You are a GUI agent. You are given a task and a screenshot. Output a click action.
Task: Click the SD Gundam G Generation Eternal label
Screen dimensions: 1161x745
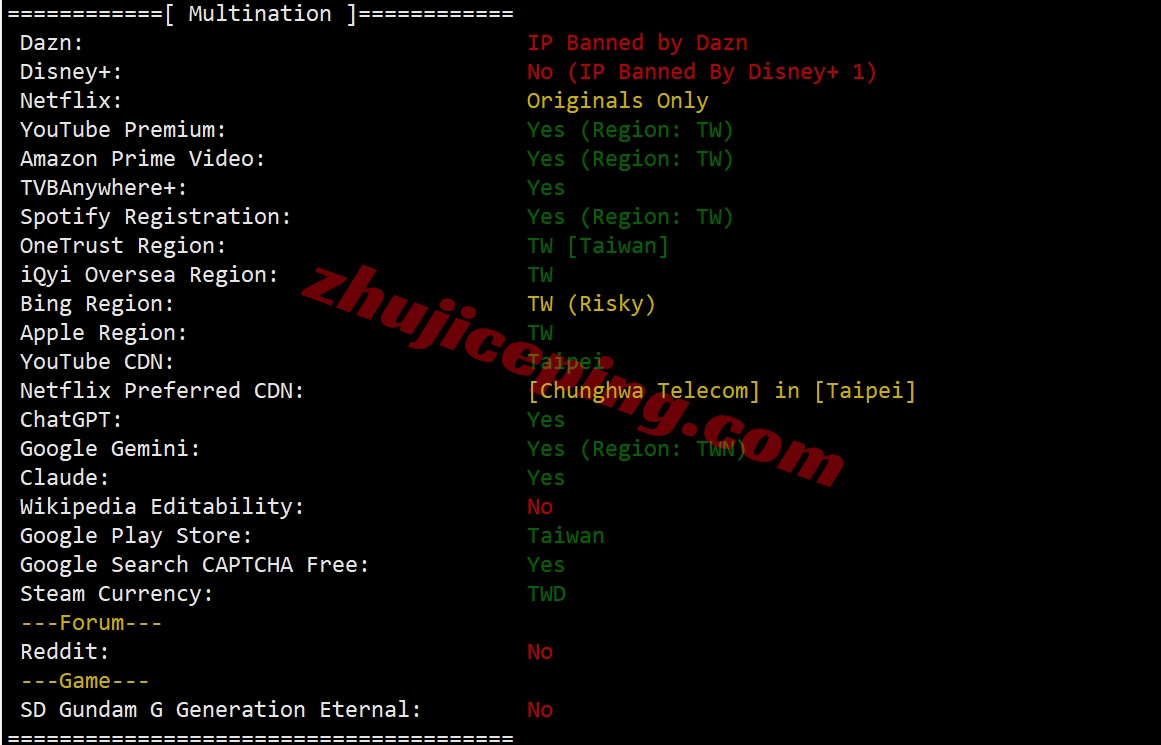tap(221, 709)
